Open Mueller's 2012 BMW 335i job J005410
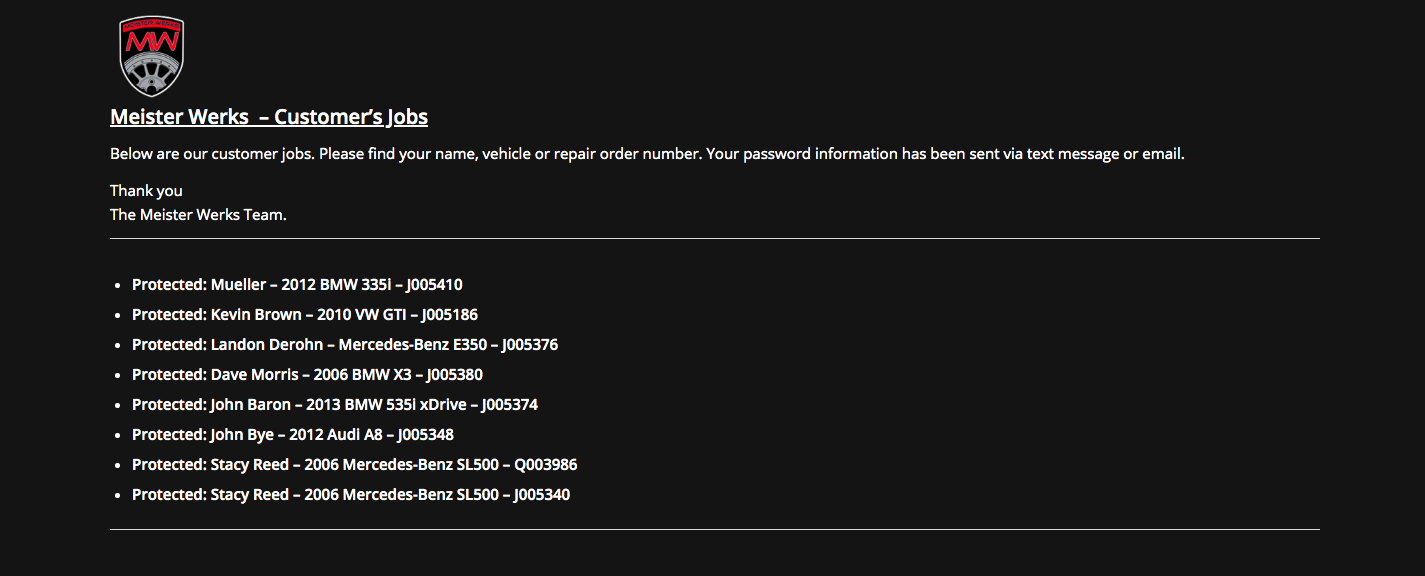1425x576 pixels. pyautogui.click(x=297, y=285)
